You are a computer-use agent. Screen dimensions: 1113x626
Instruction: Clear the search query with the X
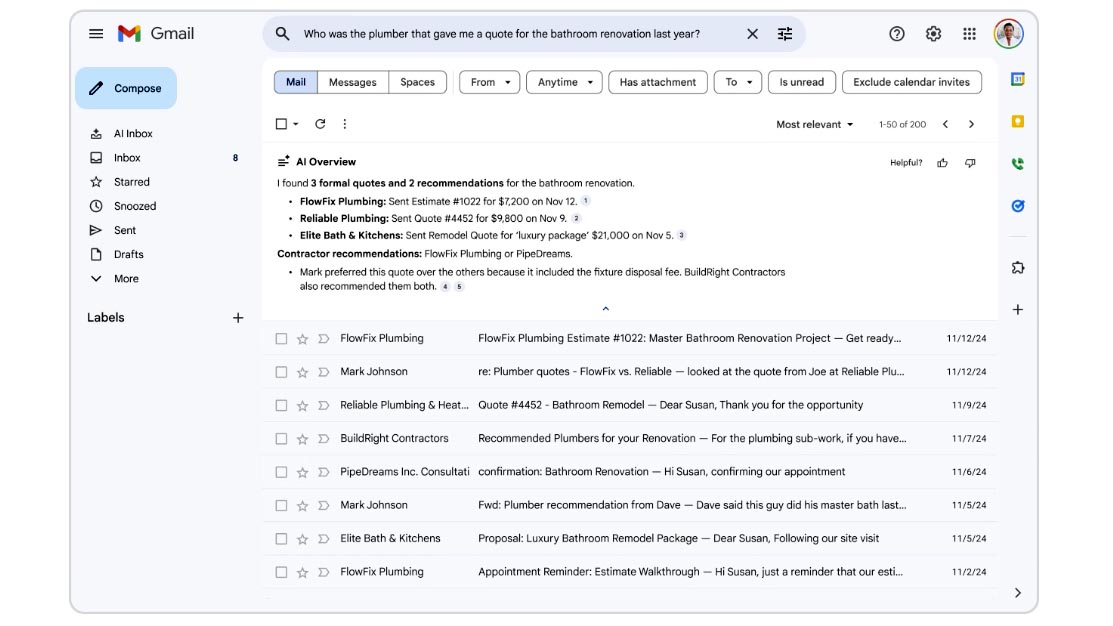[x=752, y=33]
